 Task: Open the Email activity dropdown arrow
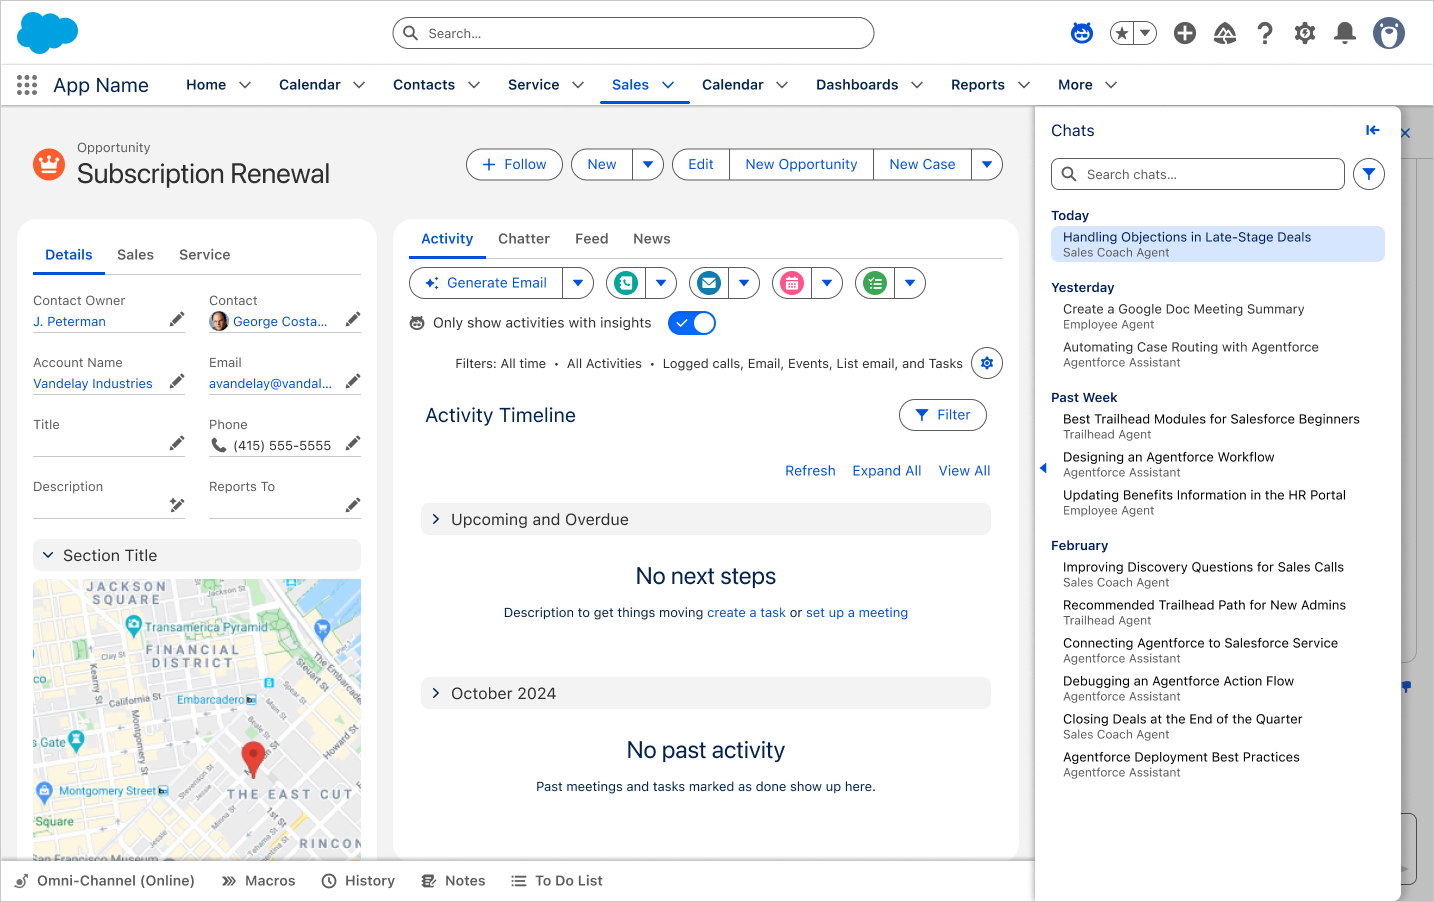[744, 283]
